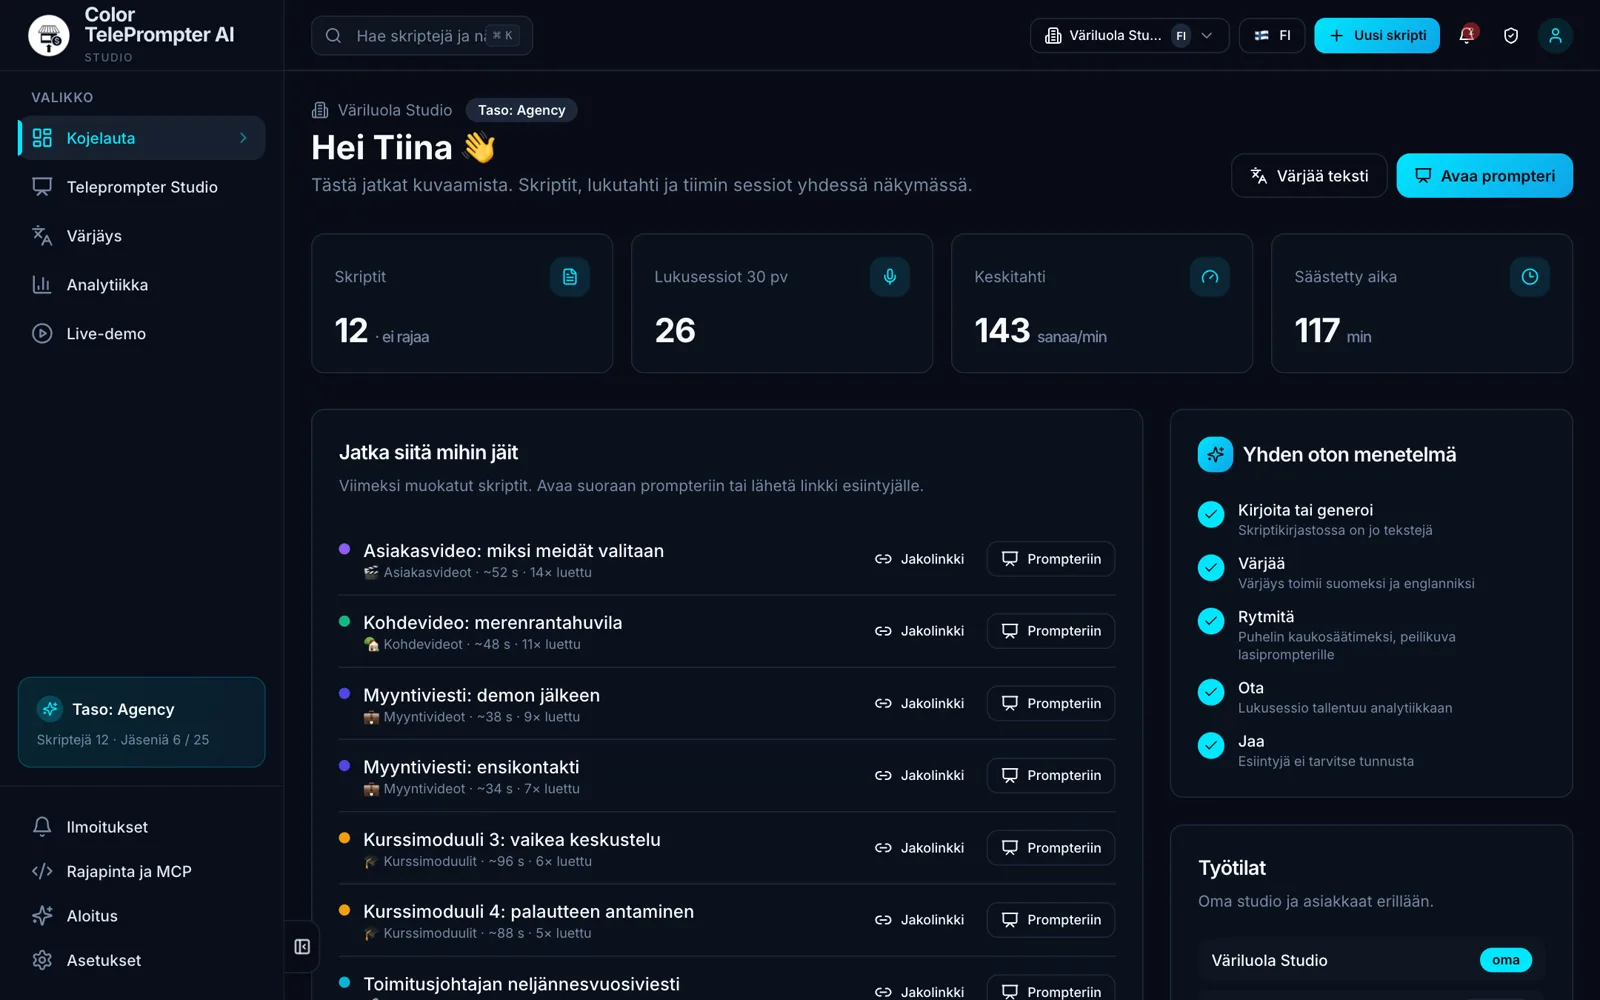Expand the Kojelauta chevron arrow

(243, 138)
